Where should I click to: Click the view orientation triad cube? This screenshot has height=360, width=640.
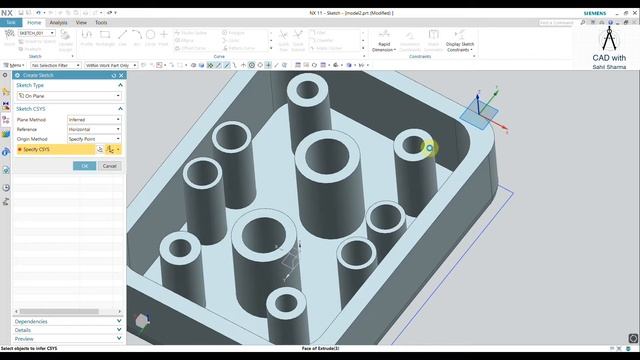142,321
